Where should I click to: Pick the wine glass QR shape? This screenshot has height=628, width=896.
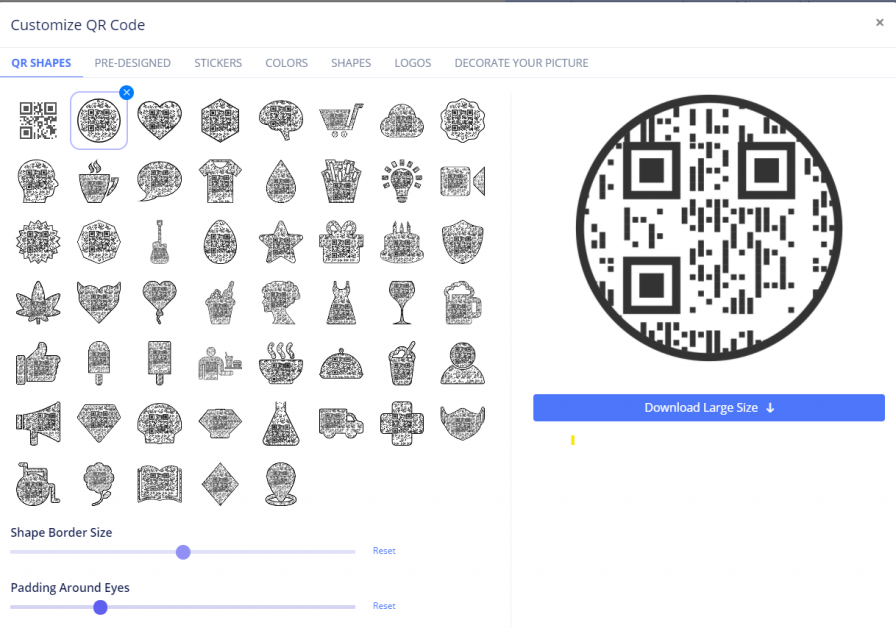click(x=402, y=302)
